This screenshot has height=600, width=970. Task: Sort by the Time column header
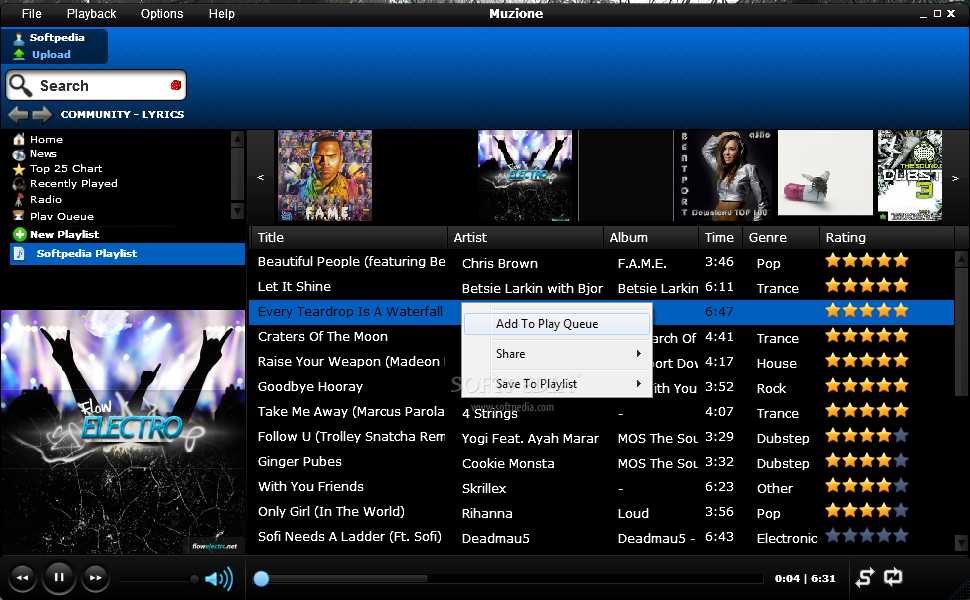(x=721, y=238)
